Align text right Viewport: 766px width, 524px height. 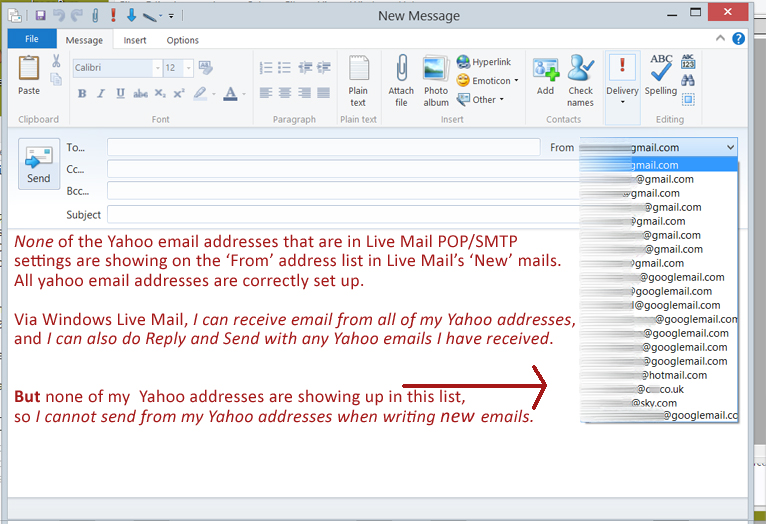click(x=304, y=93)
